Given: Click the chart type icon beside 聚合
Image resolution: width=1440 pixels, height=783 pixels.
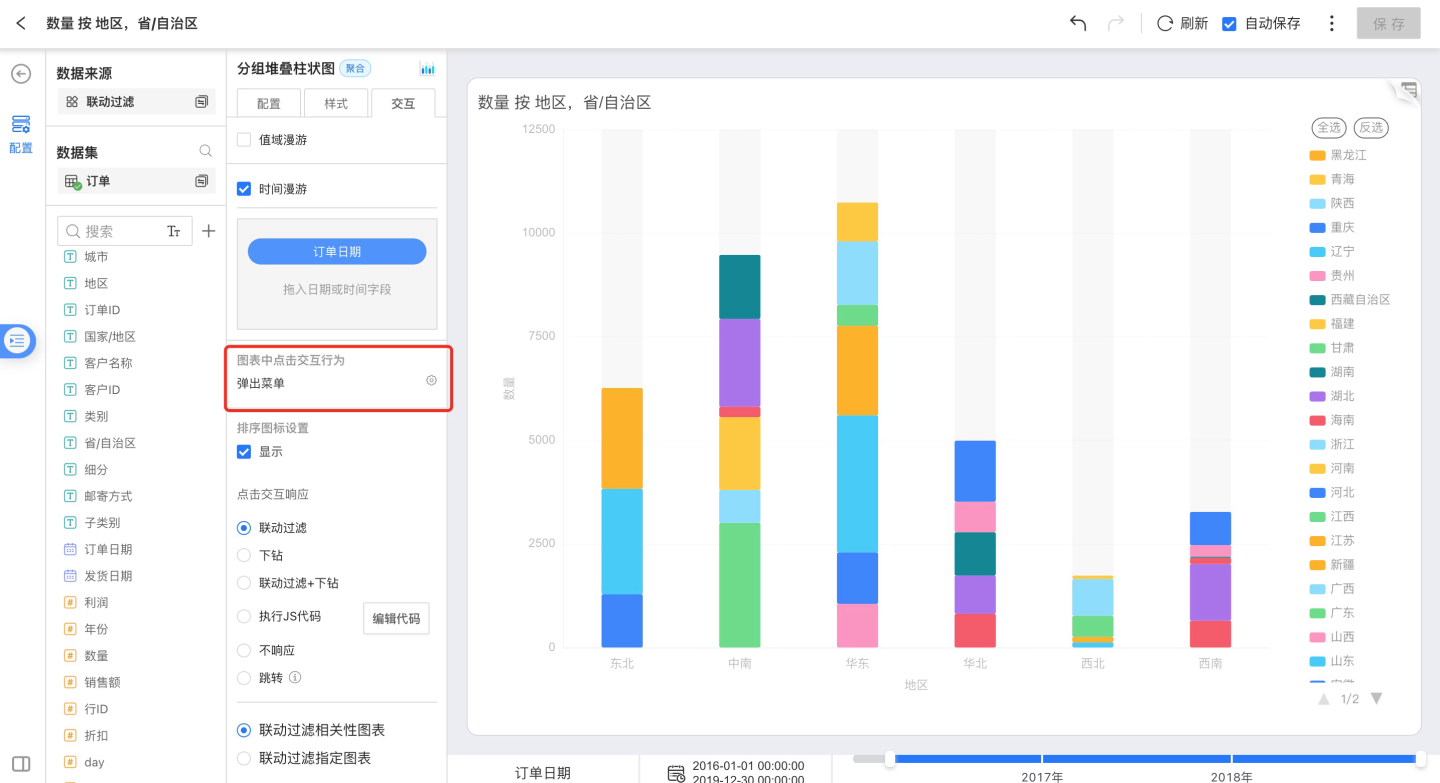Looking at the screenshot, I should click(427, 69).
